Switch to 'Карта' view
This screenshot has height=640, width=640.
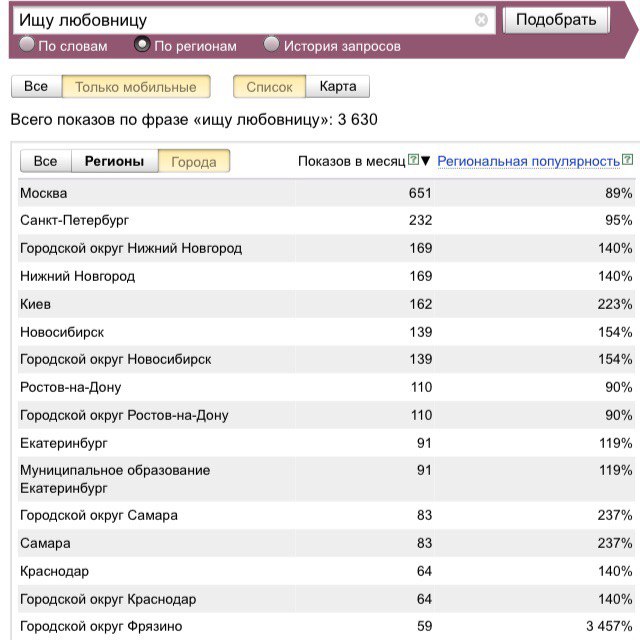coord(338,87)
